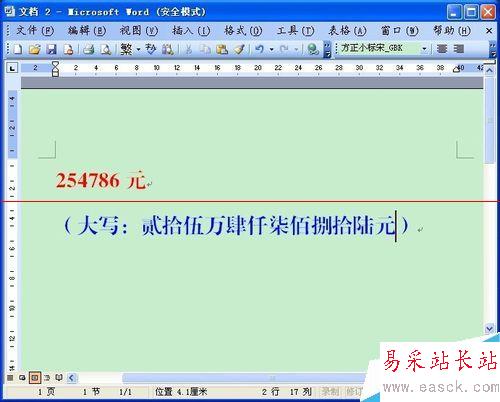Click the horizontal scrollbar thumb
Screen dimensions: 500x402
(x=245, y=378)
